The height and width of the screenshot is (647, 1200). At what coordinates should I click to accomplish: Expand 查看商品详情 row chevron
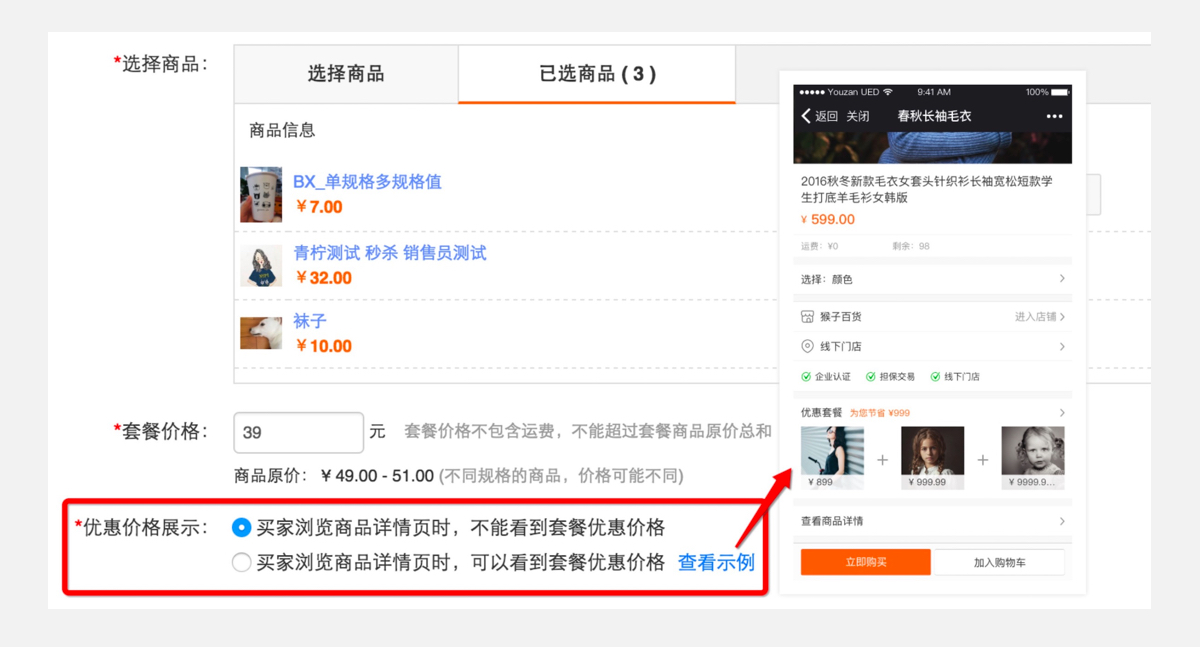tap(1062, 521)
